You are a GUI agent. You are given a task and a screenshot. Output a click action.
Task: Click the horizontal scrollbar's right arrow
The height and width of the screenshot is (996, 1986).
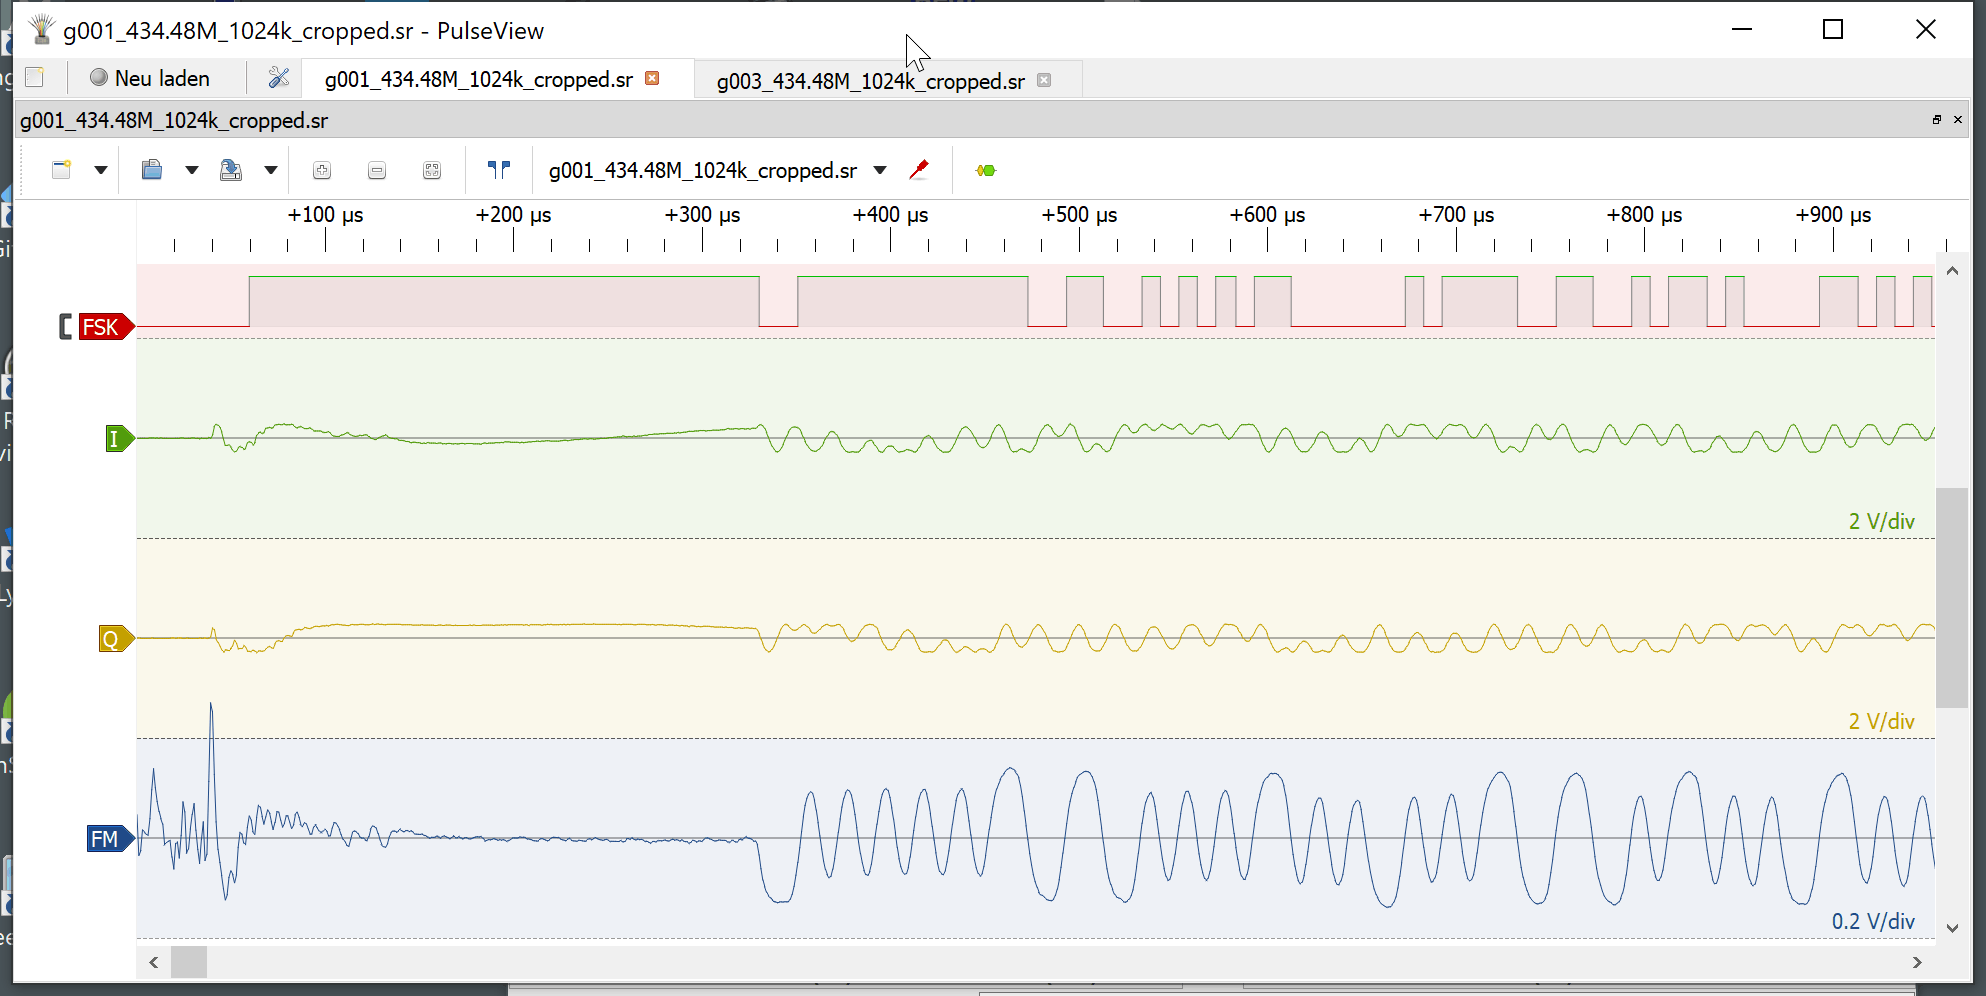click(x=1916, y=962)
